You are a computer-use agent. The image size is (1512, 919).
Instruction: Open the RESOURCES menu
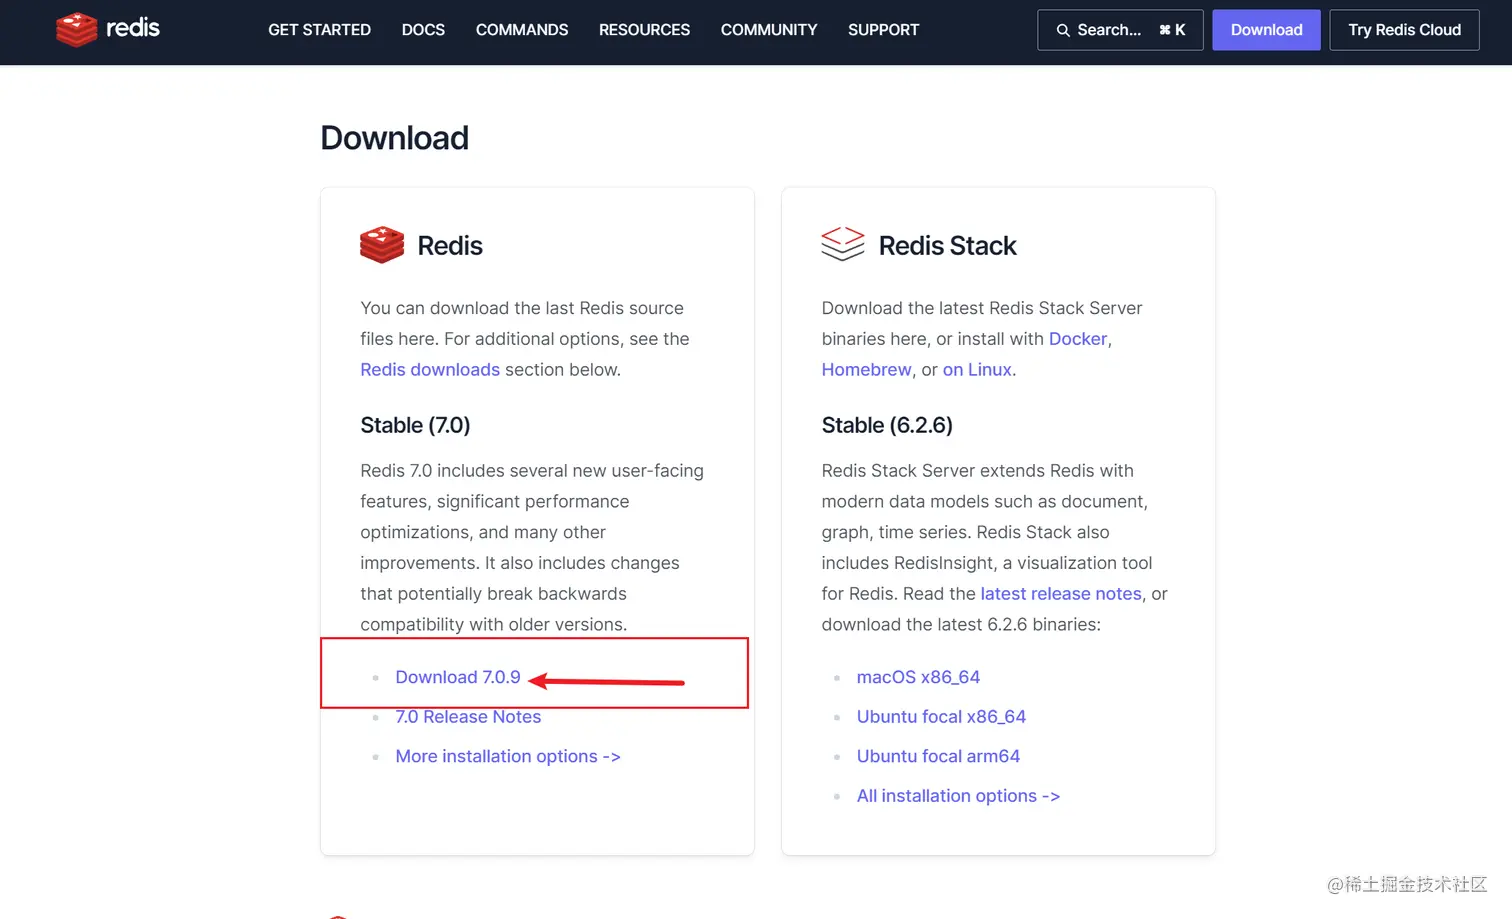pos(644,30)
